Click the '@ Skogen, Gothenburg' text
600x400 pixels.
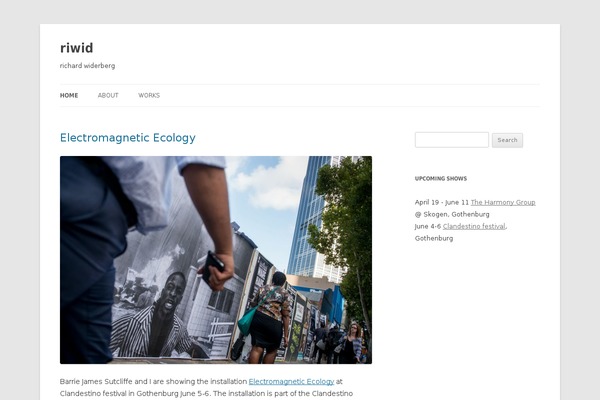coord(452,214)
